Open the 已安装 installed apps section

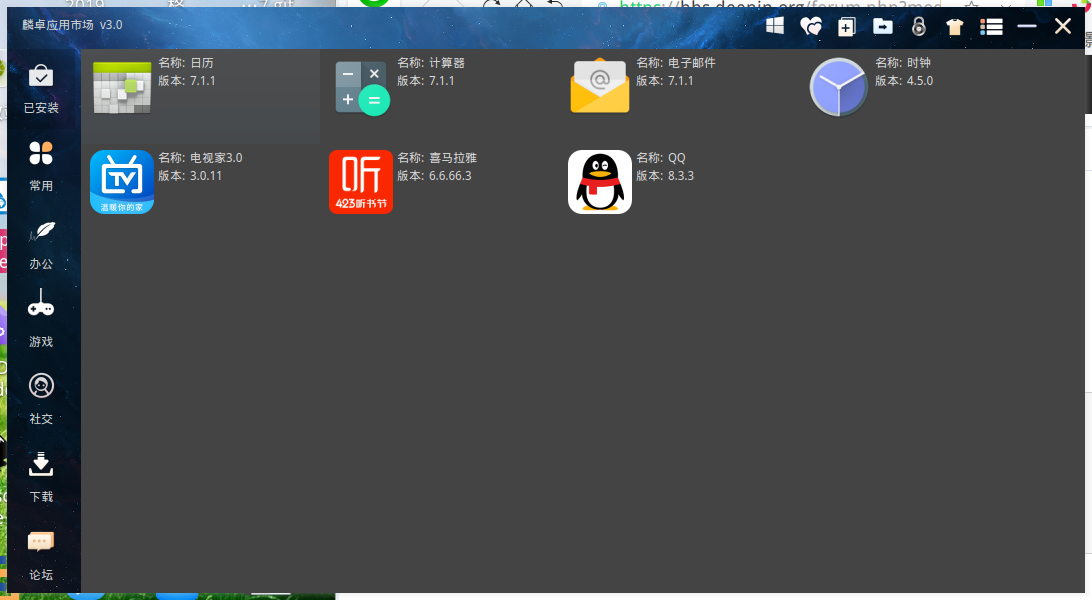point(41,88)
